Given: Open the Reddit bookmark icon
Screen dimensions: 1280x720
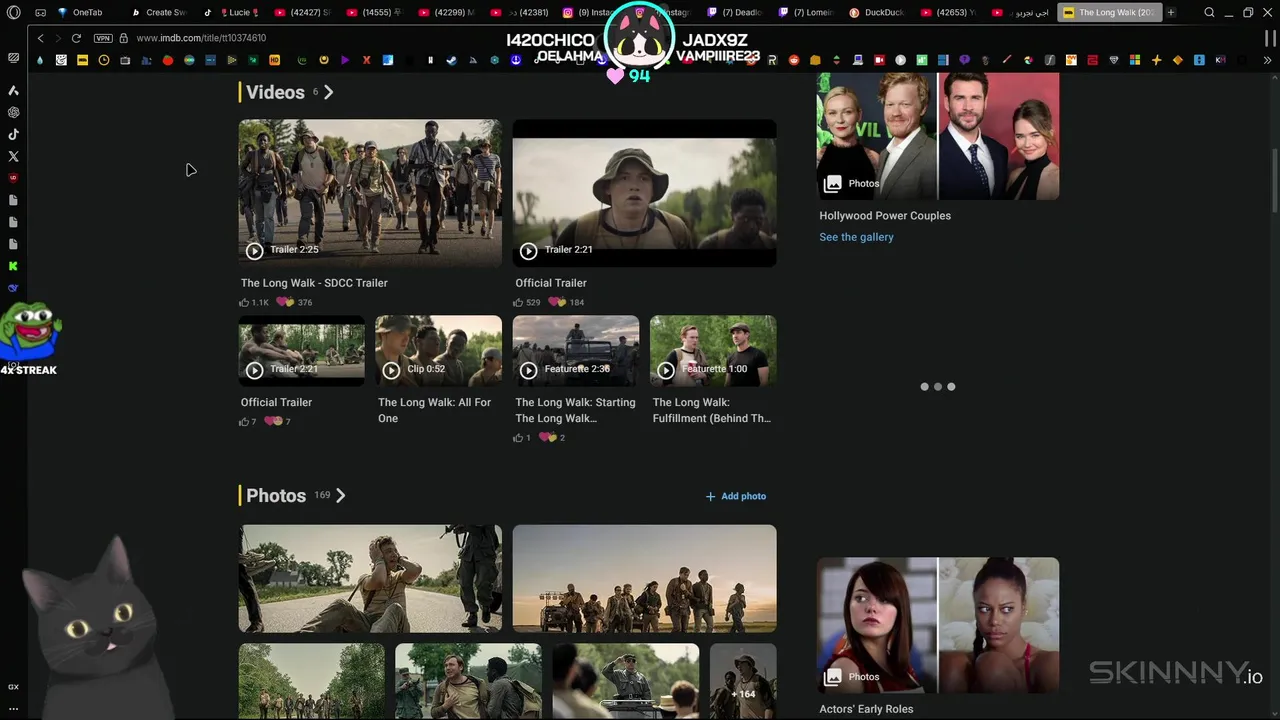Looking at the screenshot, I should point(794,60).
